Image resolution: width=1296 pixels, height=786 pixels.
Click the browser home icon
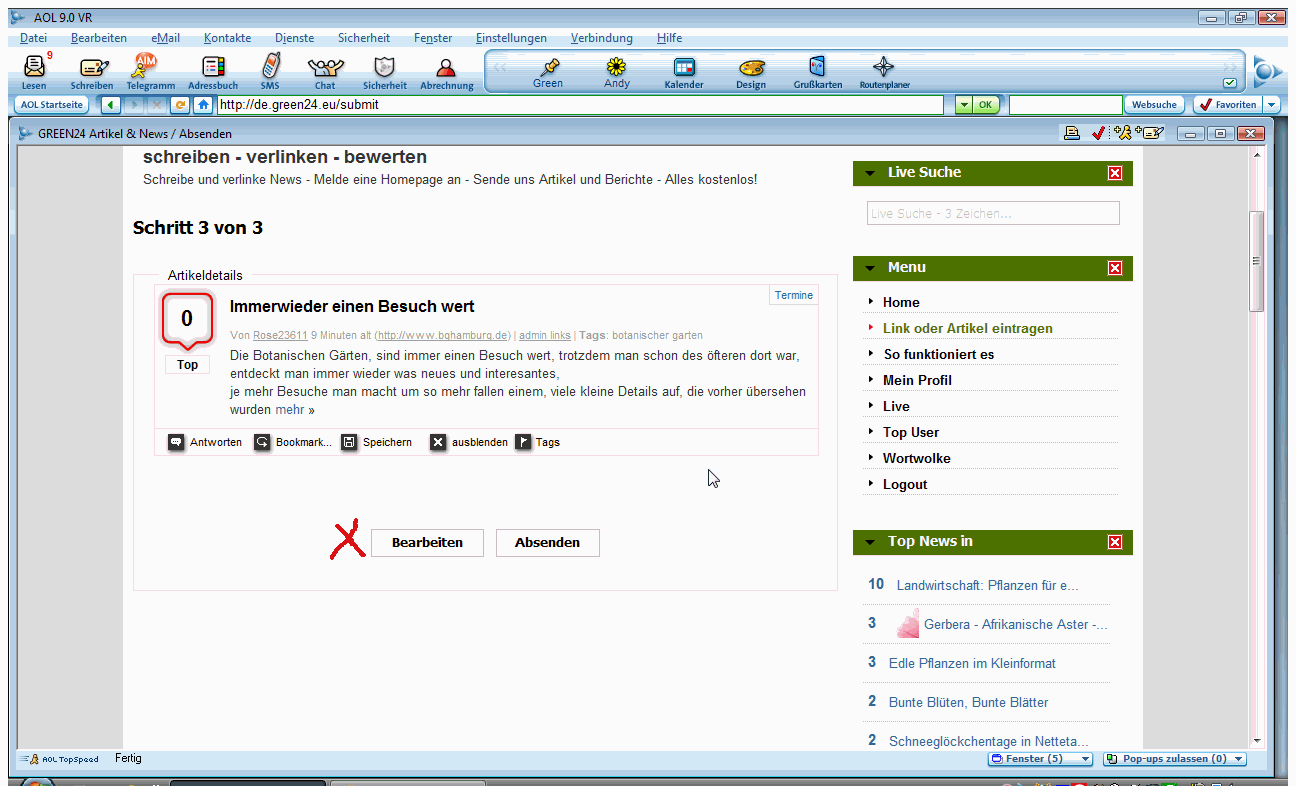pyautogui.click(x=203, y=105)
